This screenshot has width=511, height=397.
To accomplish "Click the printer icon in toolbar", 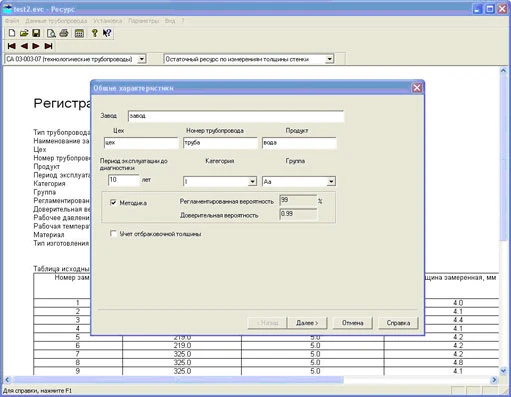I will (64, 33).
